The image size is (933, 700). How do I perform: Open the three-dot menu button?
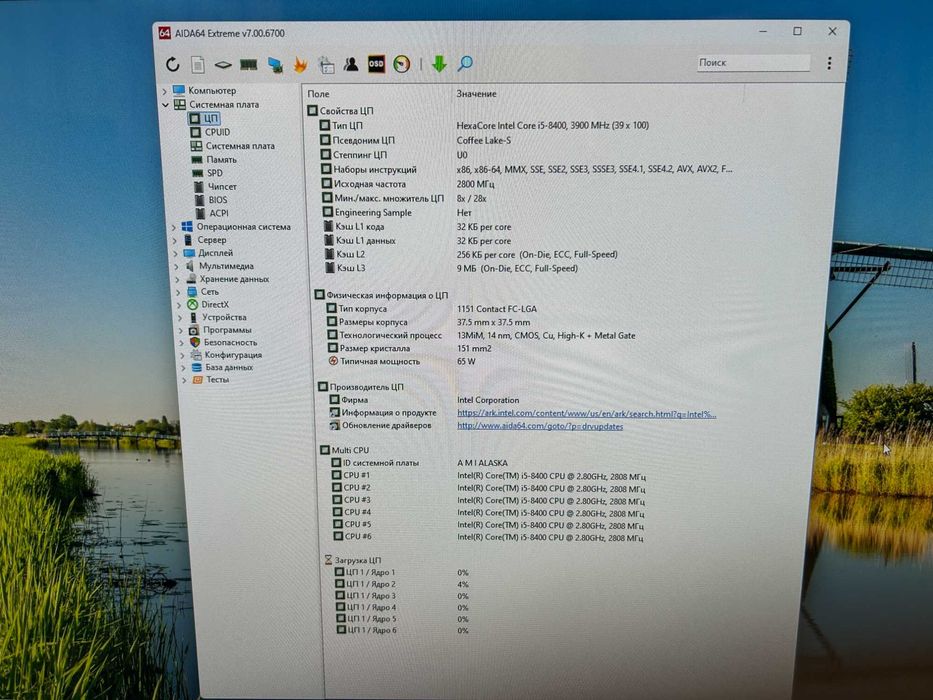point(829,63)
